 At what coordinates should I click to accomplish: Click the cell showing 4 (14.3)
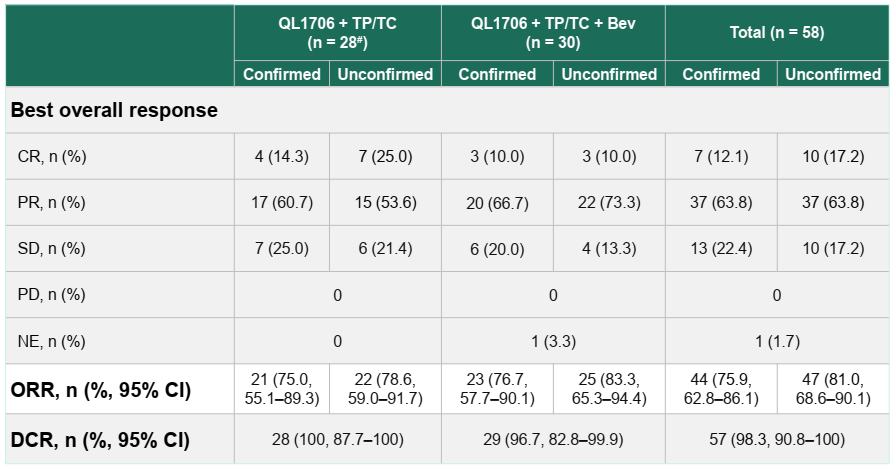click(282, 157)
